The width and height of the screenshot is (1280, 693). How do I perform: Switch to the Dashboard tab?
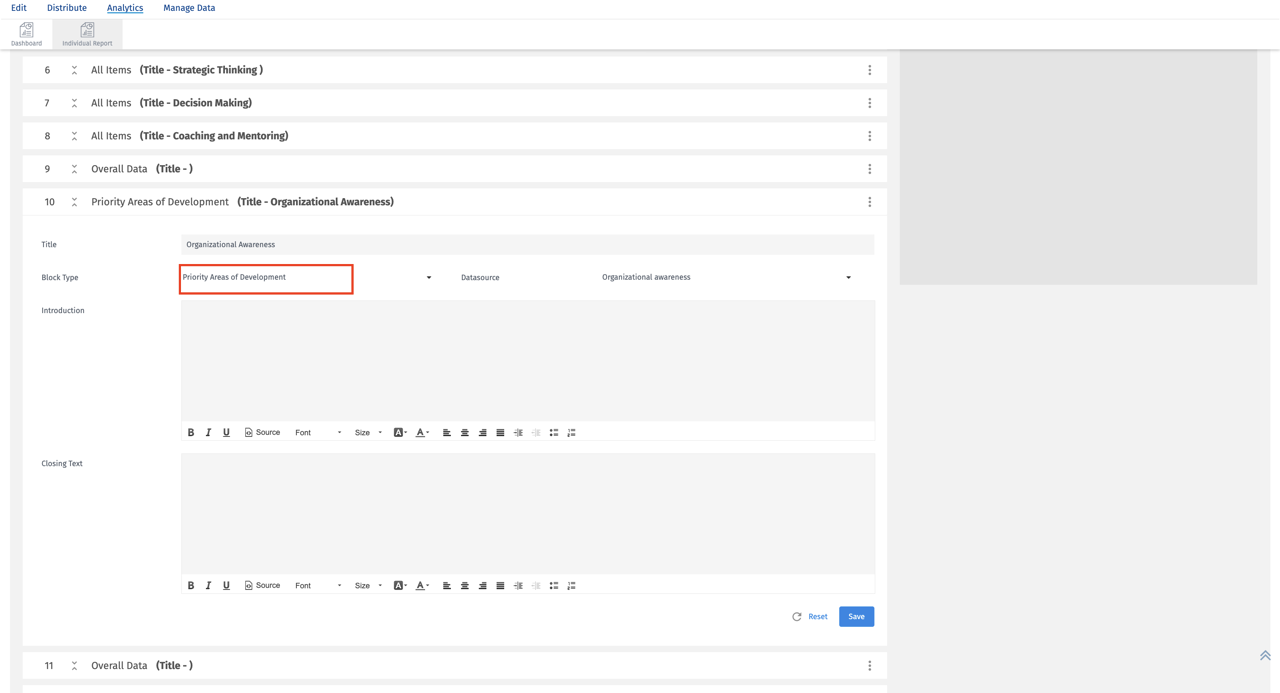[x=26, y=34]
